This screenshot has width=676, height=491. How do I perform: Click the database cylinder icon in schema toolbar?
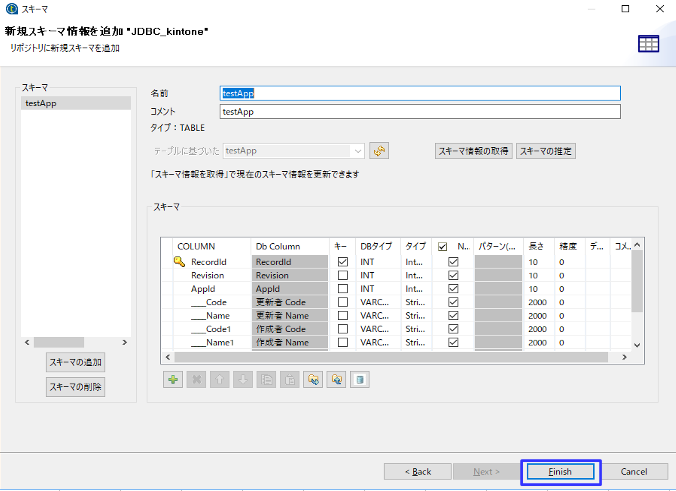click(360, 380)
